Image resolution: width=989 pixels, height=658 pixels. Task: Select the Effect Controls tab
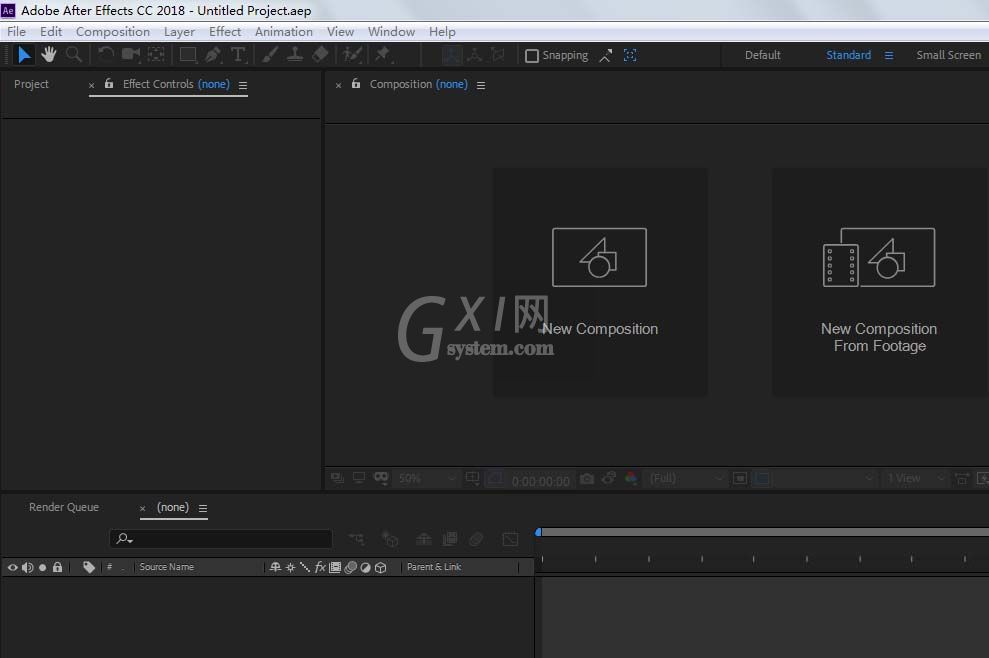(x=176, y=84)
